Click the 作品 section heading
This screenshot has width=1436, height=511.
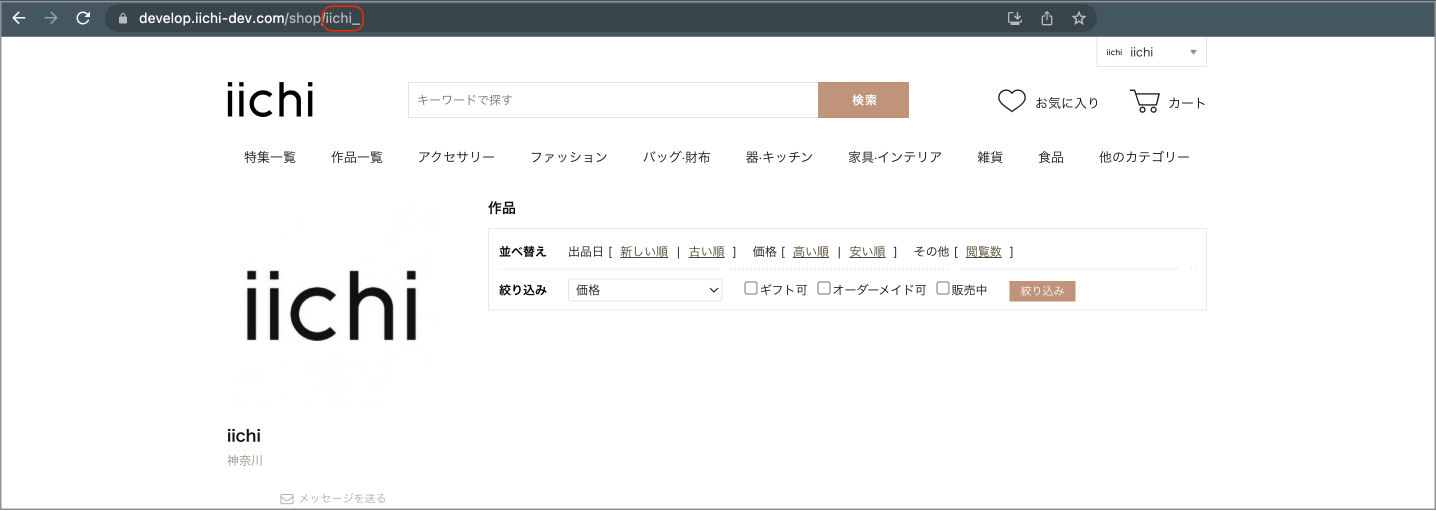tap(502, 208)
